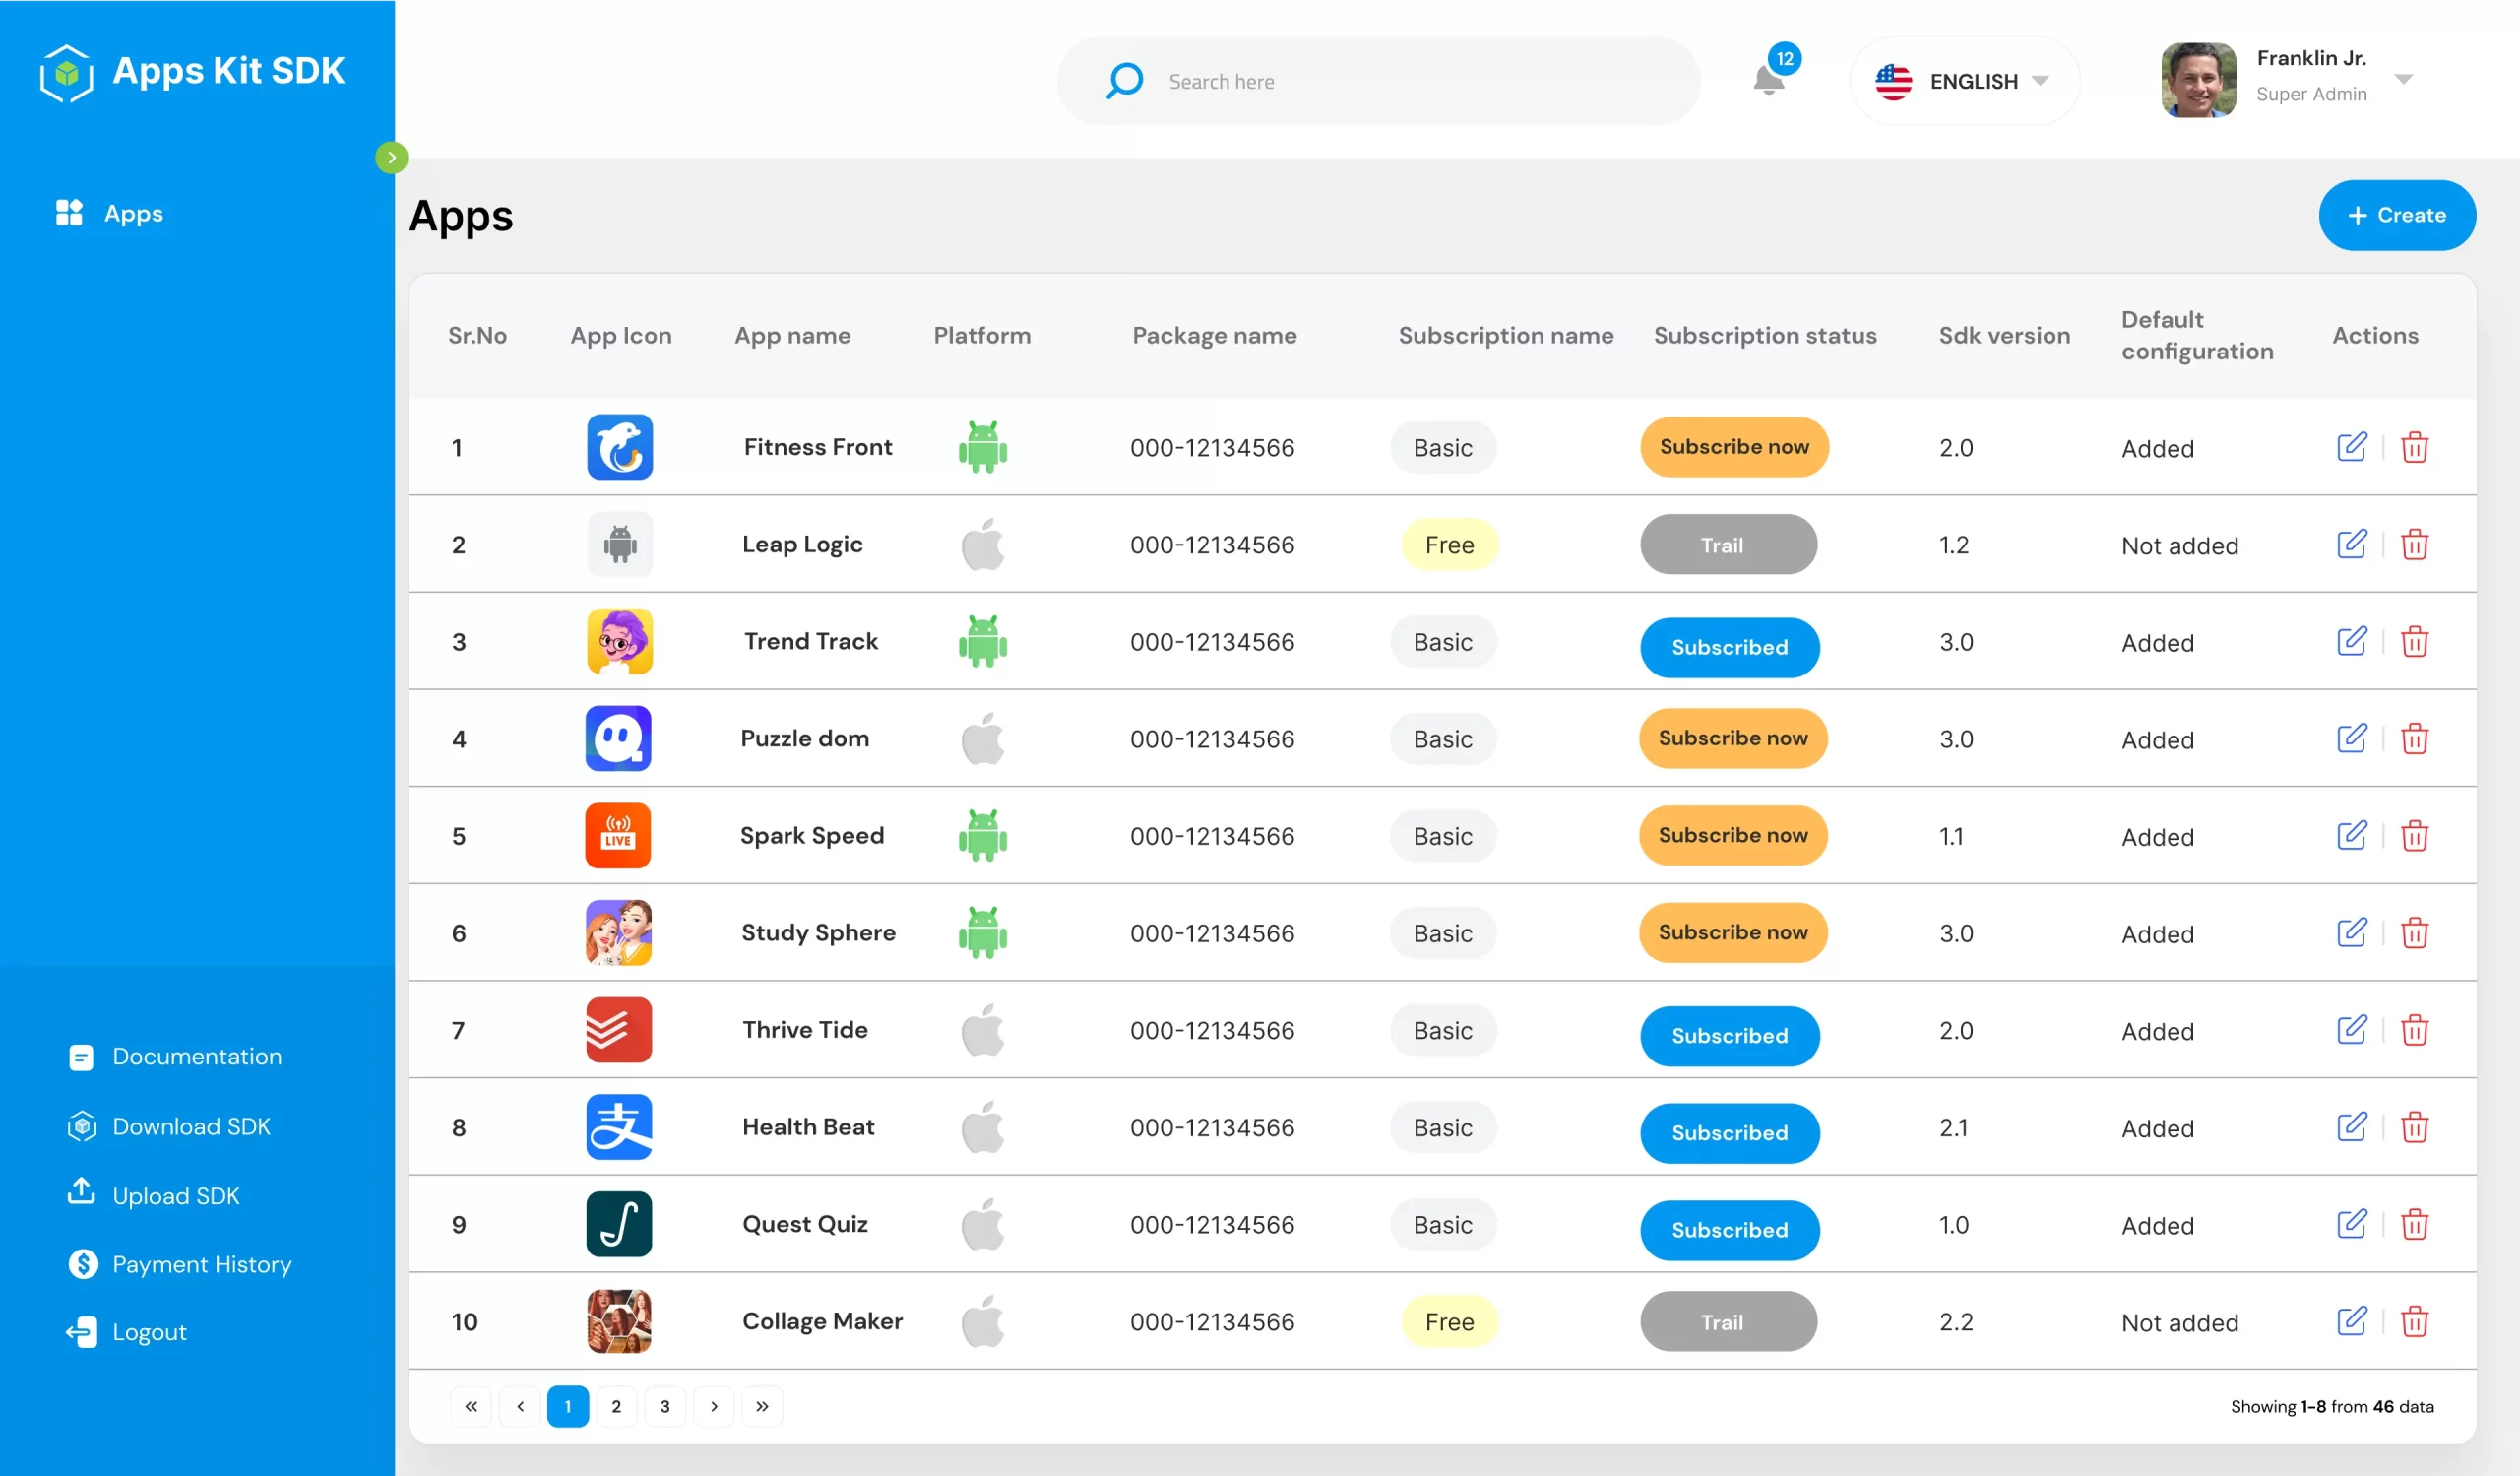Click the Apps Kit SDK logo icon

(x=65, y=72)
